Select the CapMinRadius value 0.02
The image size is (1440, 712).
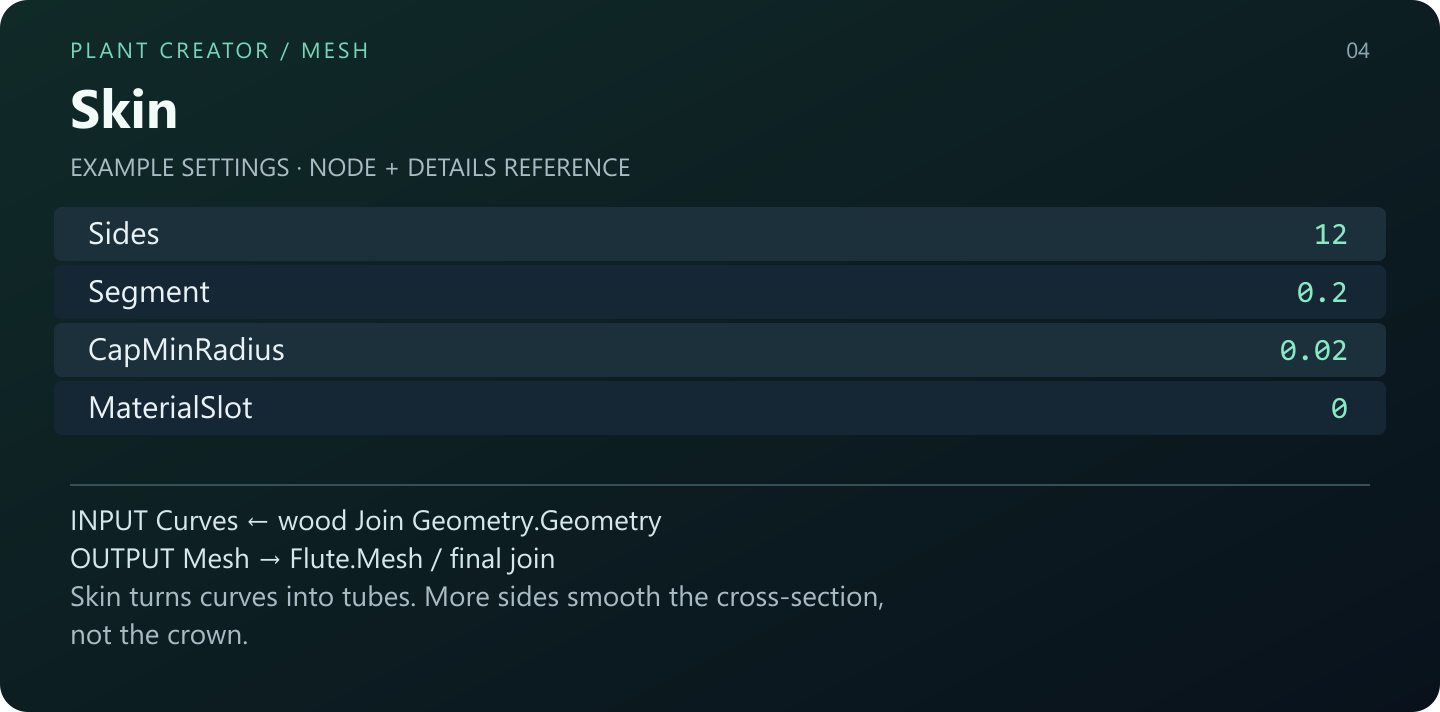(x=1314, y=351)
